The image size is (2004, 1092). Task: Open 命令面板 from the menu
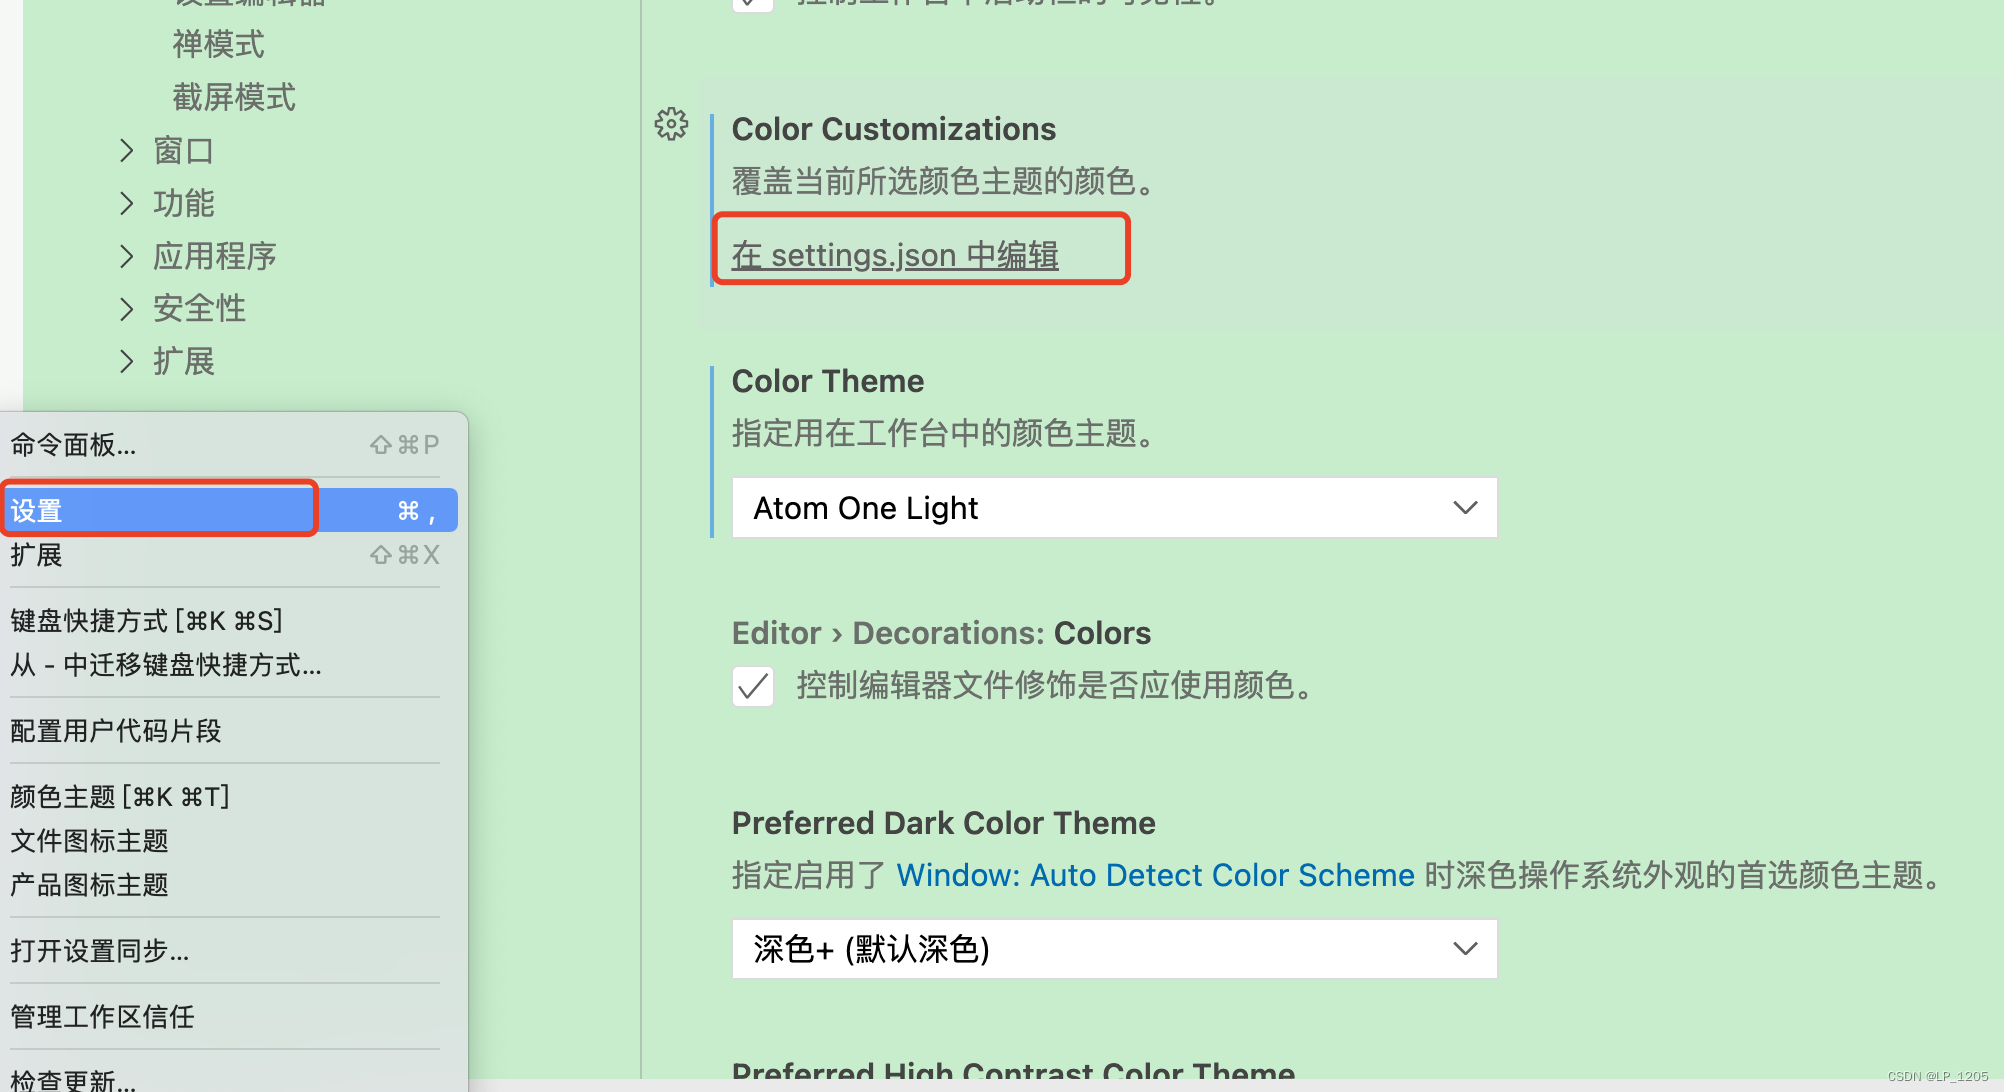tap(72, 444)
